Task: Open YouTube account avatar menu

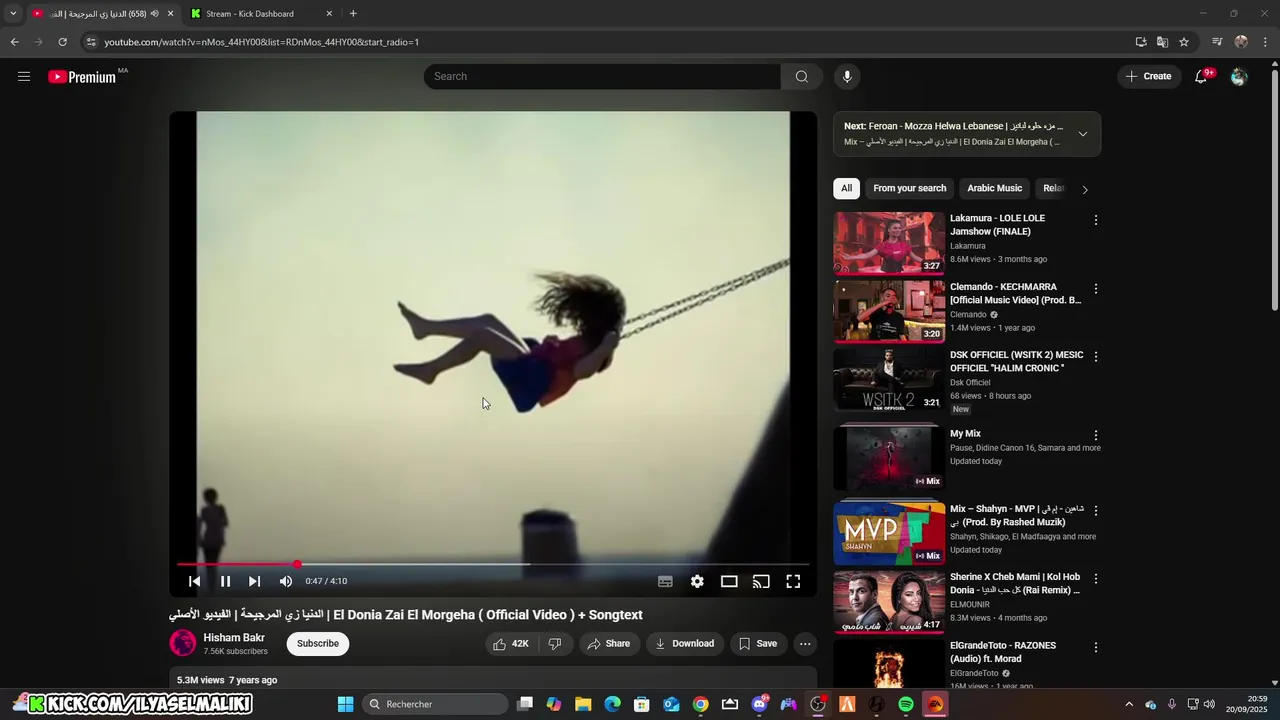Action: tap(1239, 76)
